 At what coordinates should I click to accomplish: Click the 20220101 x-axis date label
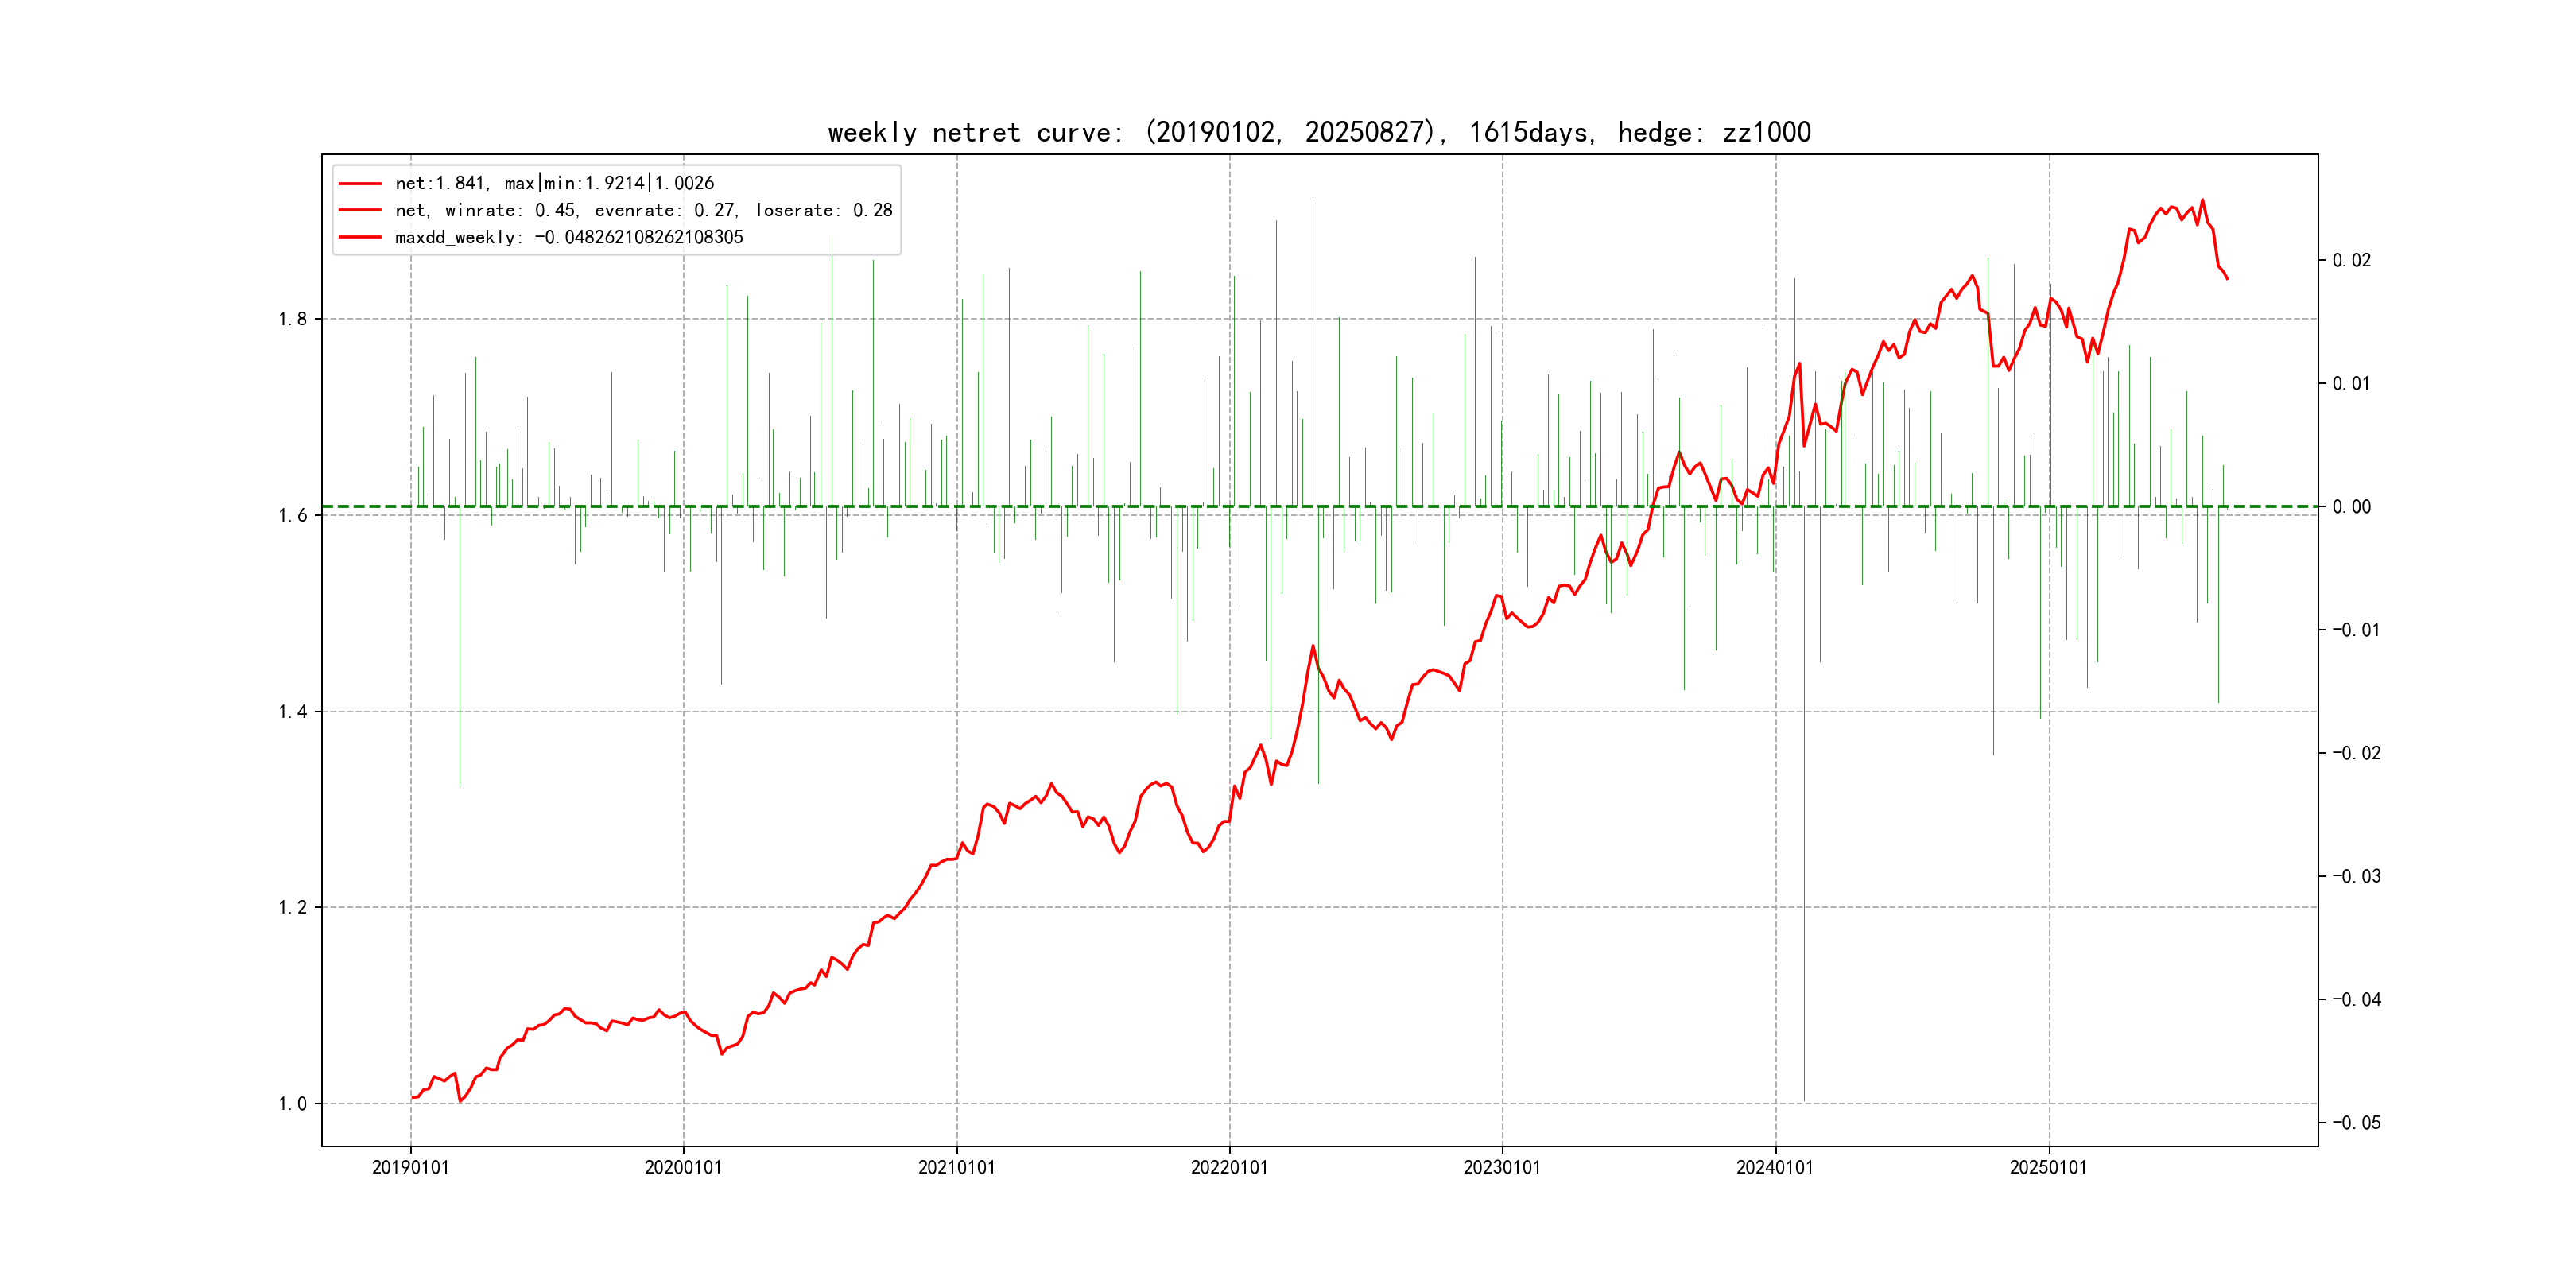pos(1229,1167)
